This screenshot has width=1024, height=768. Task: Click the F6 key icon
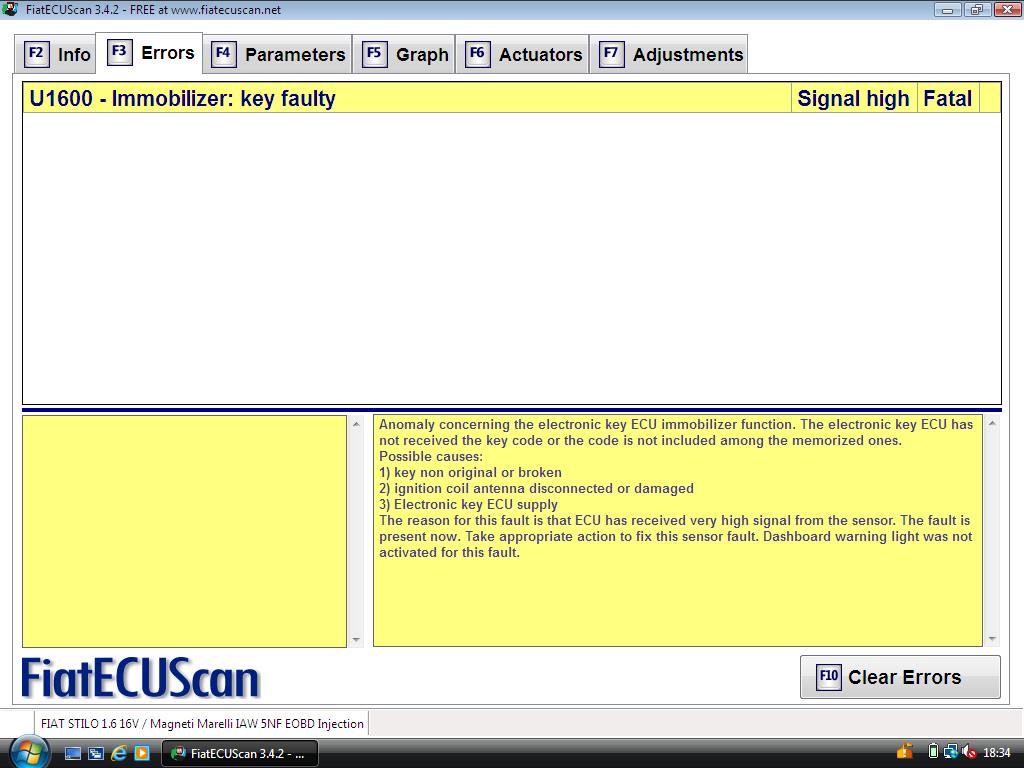coord(477,54)
